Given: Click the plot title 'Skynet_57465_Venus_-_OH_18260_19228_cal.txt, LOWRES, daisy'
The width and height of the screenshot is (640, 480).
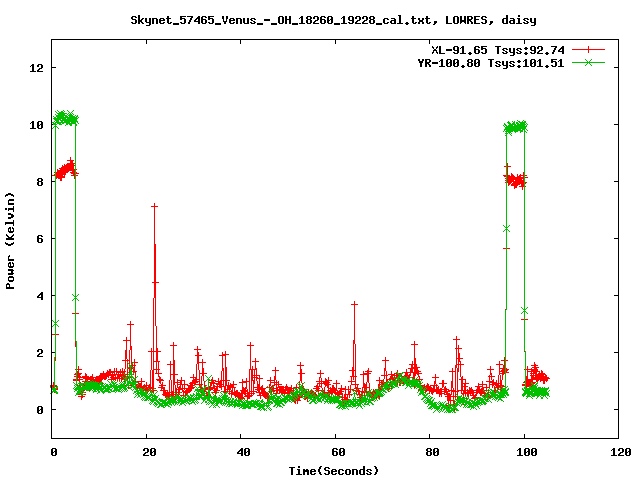Looking at the screenshot, I should 333,20.
